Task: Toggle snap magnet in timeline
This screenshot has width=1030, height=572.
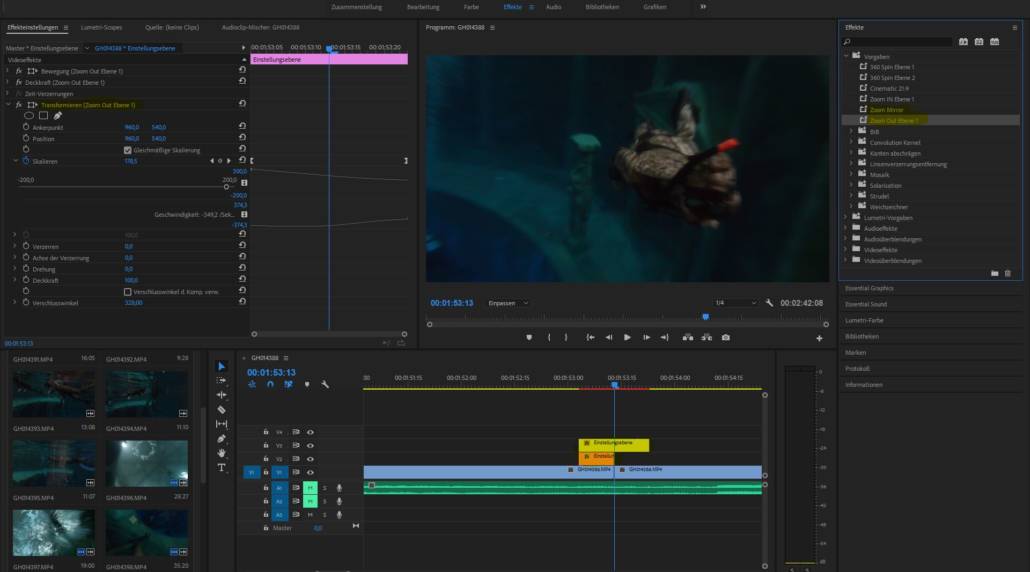Action: 270,384
